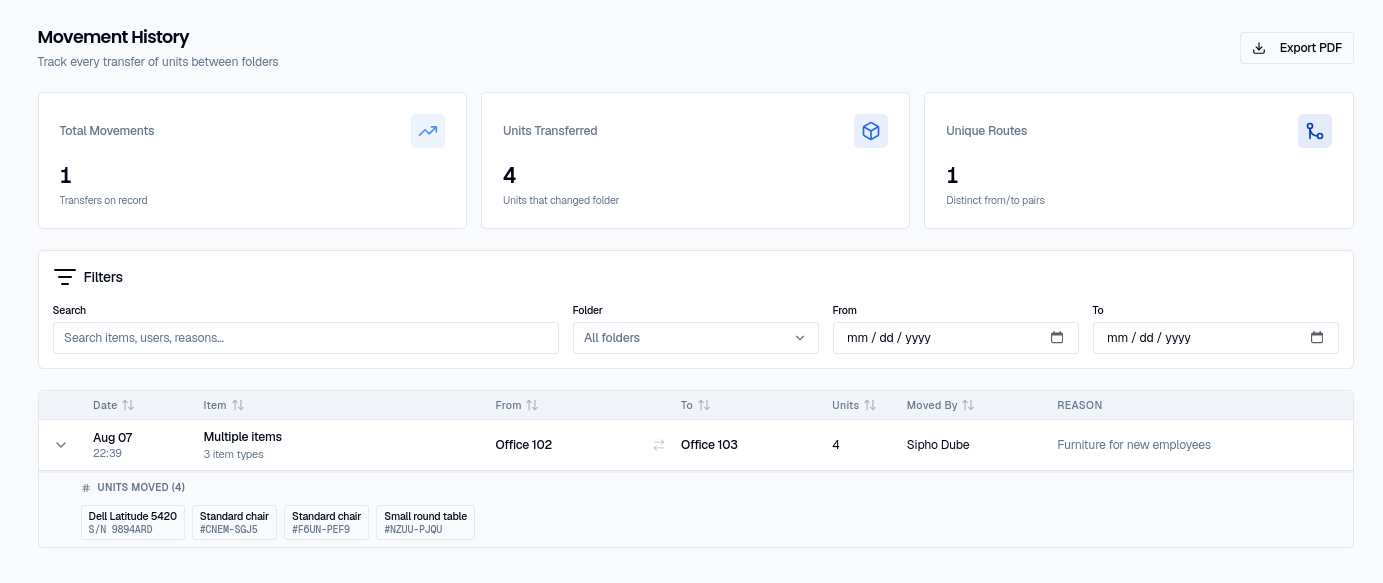The height and width of the screenshot is (583, 1383).
Task: Focus the Search items, users, reasons field
Action: [x=306, y=338]
